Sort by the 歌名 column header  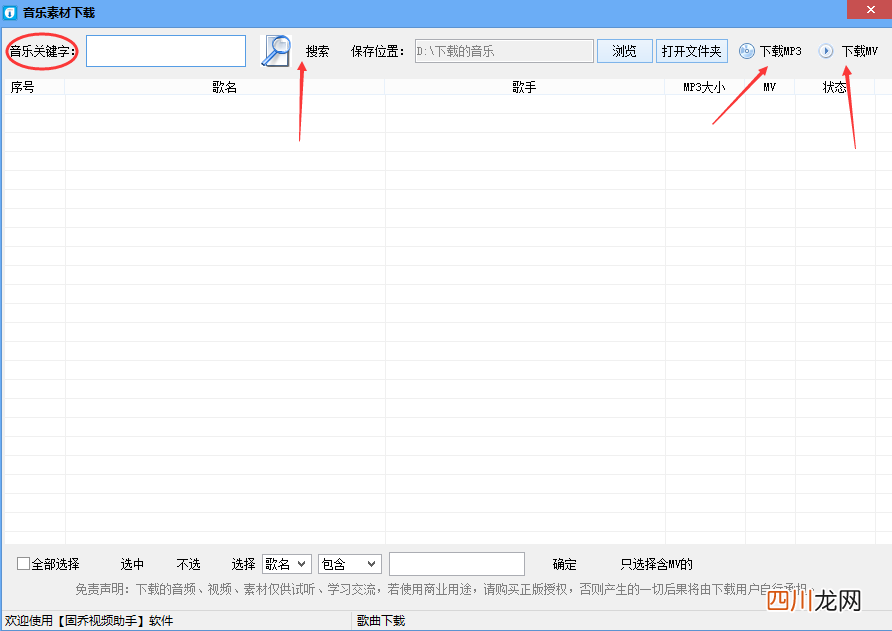click(x=225, y=87)
